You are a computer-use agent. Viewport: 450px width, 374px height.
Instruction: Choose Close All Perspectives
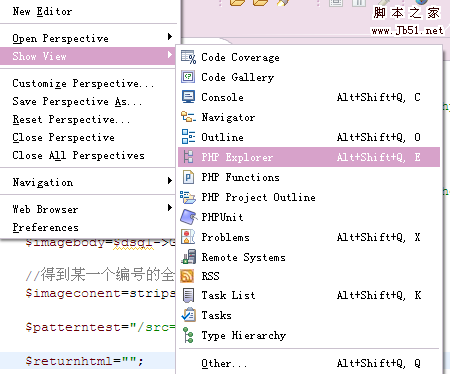88,155
